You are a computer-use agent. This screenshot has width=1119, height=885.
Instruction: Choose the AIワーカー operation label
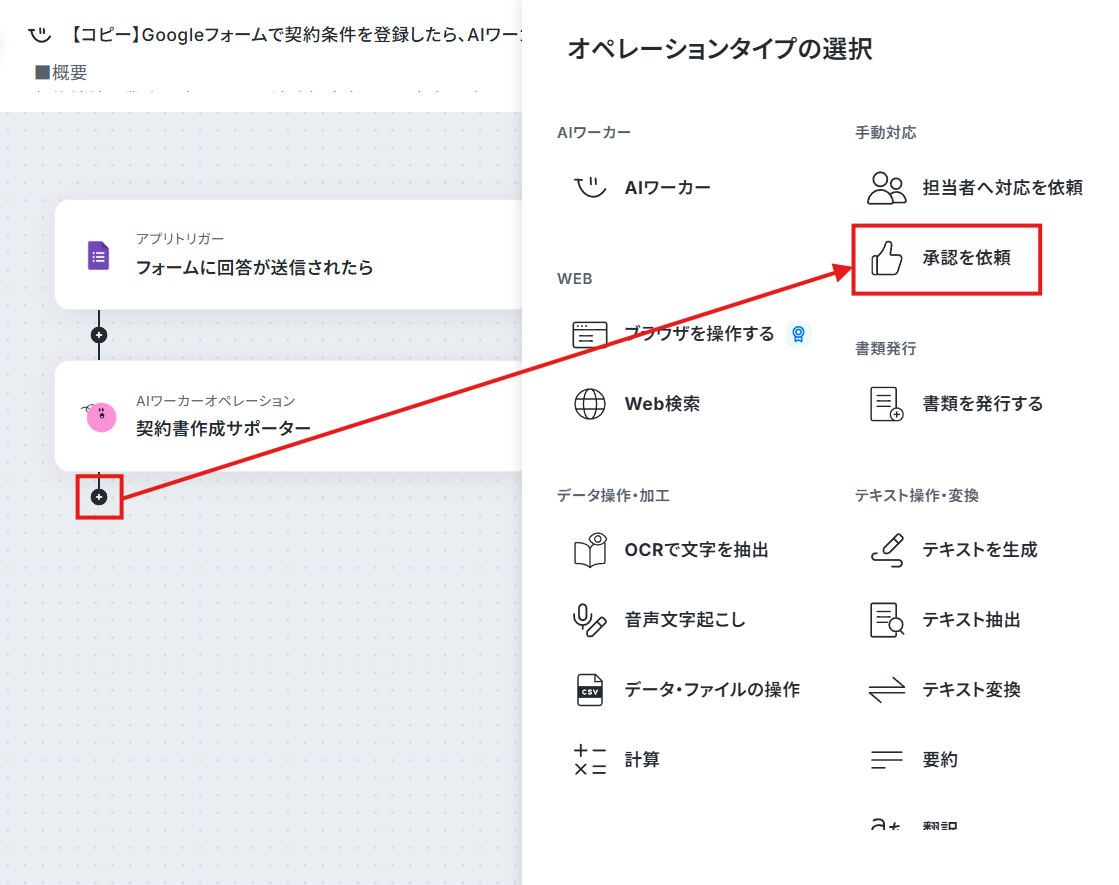tap(667, 188)
